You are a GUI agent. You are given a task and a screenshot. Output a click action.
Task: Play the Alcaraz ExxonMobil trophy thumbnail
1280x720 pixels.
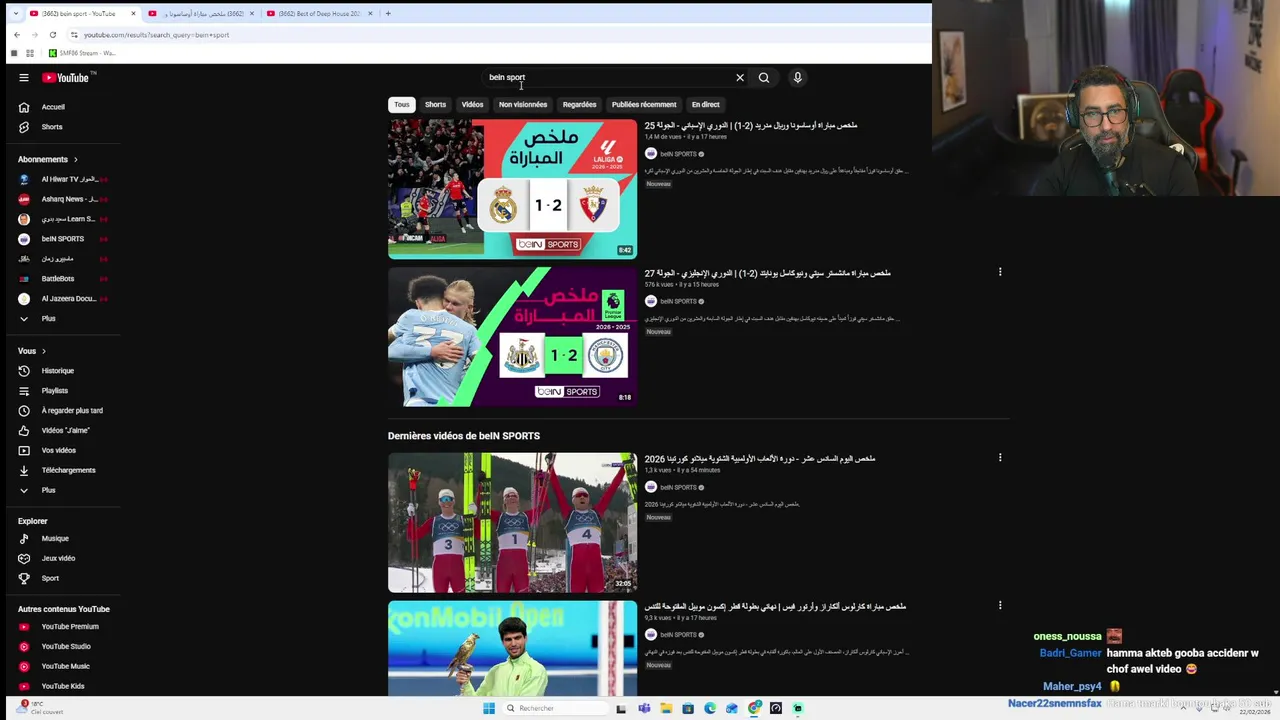pyautogui.click(x=512, y=648)
